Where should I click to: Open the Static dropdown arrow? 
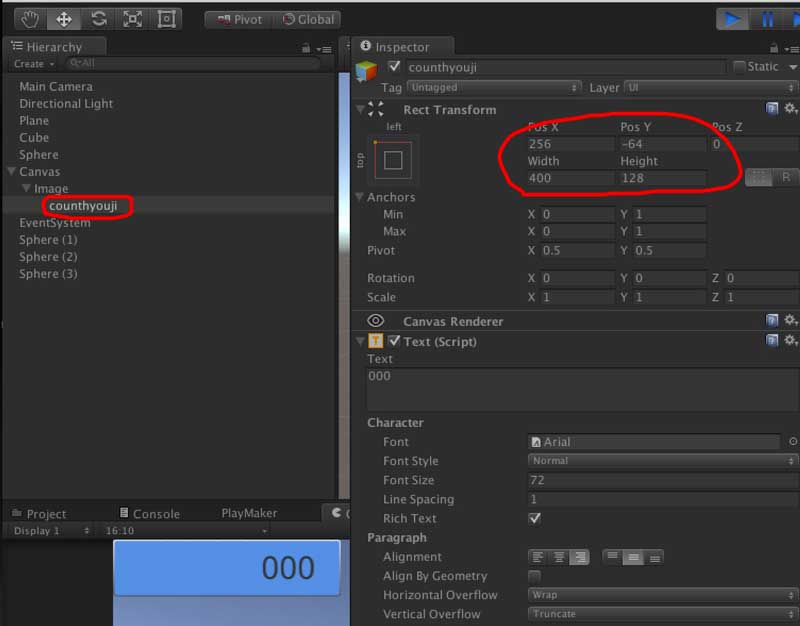pos(793,67)
